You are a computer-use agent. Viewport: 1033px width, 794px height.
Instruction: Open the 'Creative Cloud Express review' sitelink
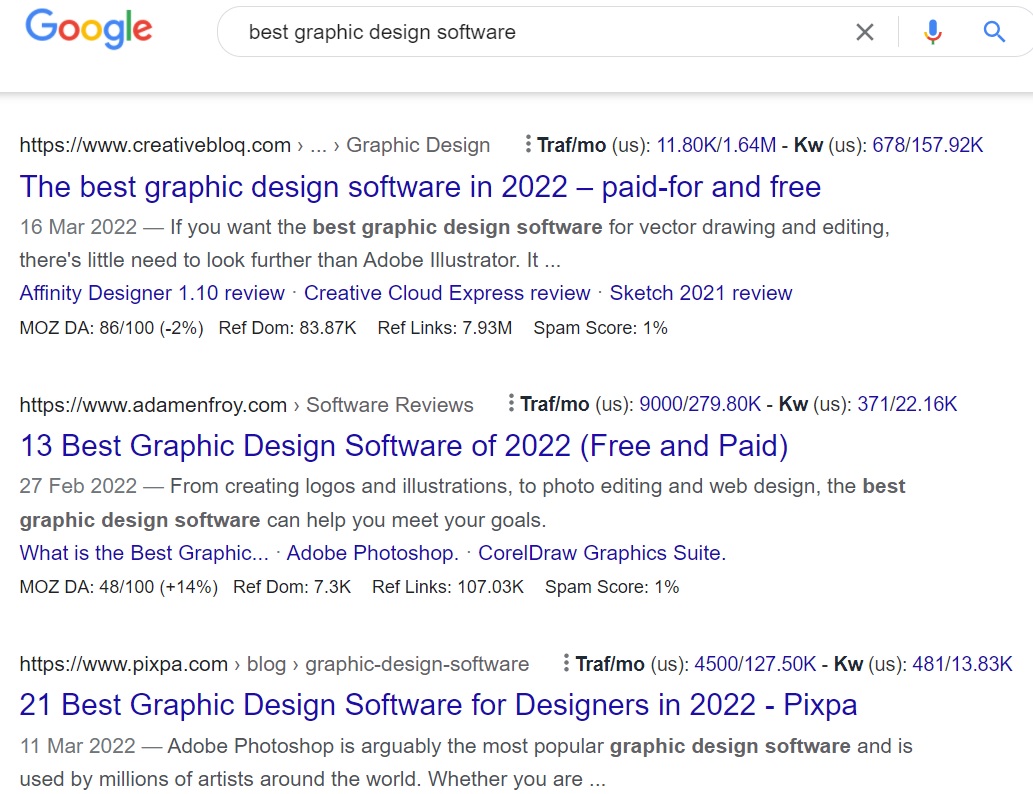pos(447,293)
